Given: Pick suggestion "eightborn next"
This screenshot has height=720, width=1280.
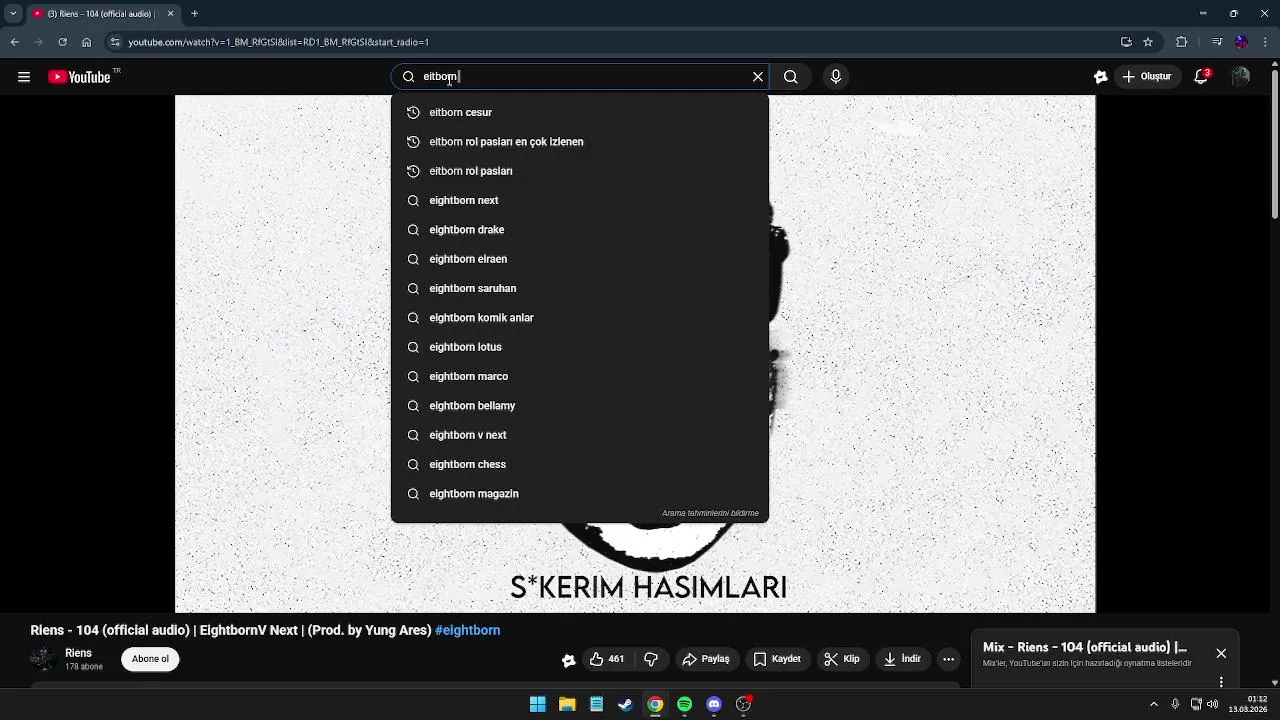Looking at the screenshot, I should click(x=580, y=200).
